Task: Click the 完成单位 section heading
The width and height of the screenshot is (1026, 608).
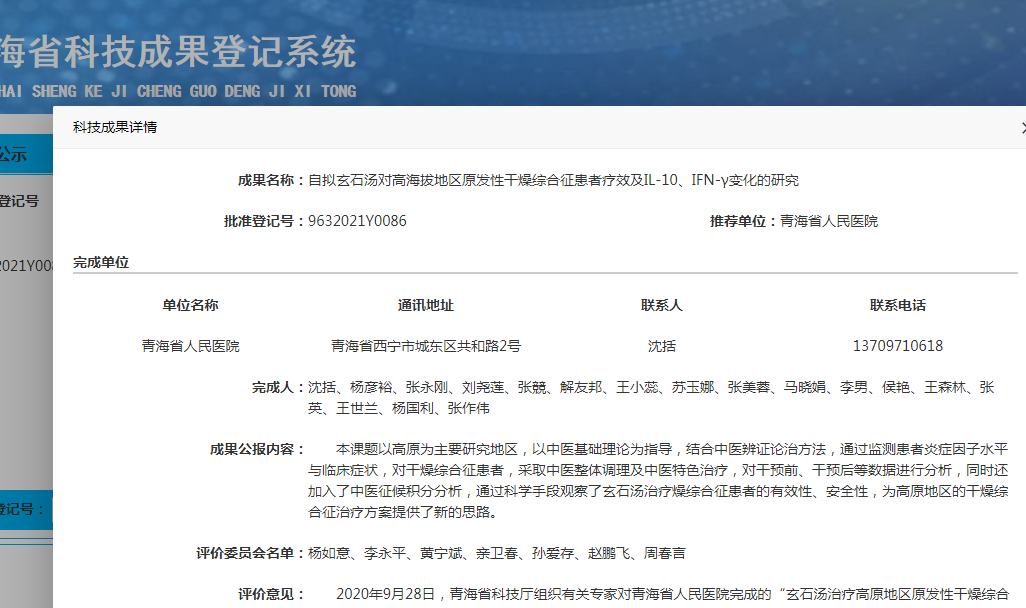Action: pyautogui.click(x=101, y=263)
